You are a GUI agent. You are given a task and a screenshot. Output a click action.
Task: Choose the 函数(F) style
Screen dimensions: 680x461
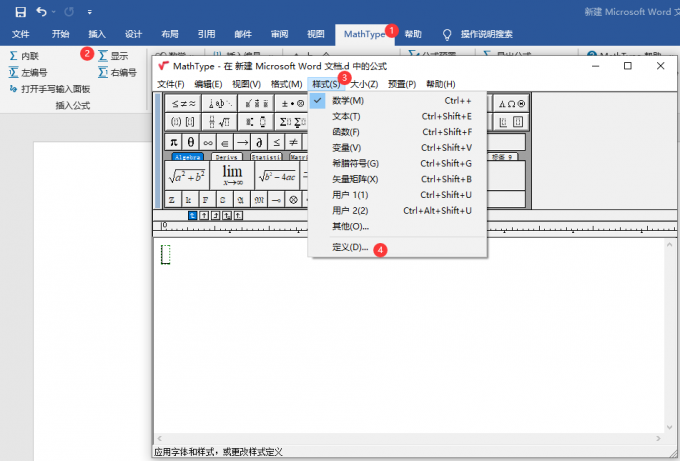coord(397,132)
